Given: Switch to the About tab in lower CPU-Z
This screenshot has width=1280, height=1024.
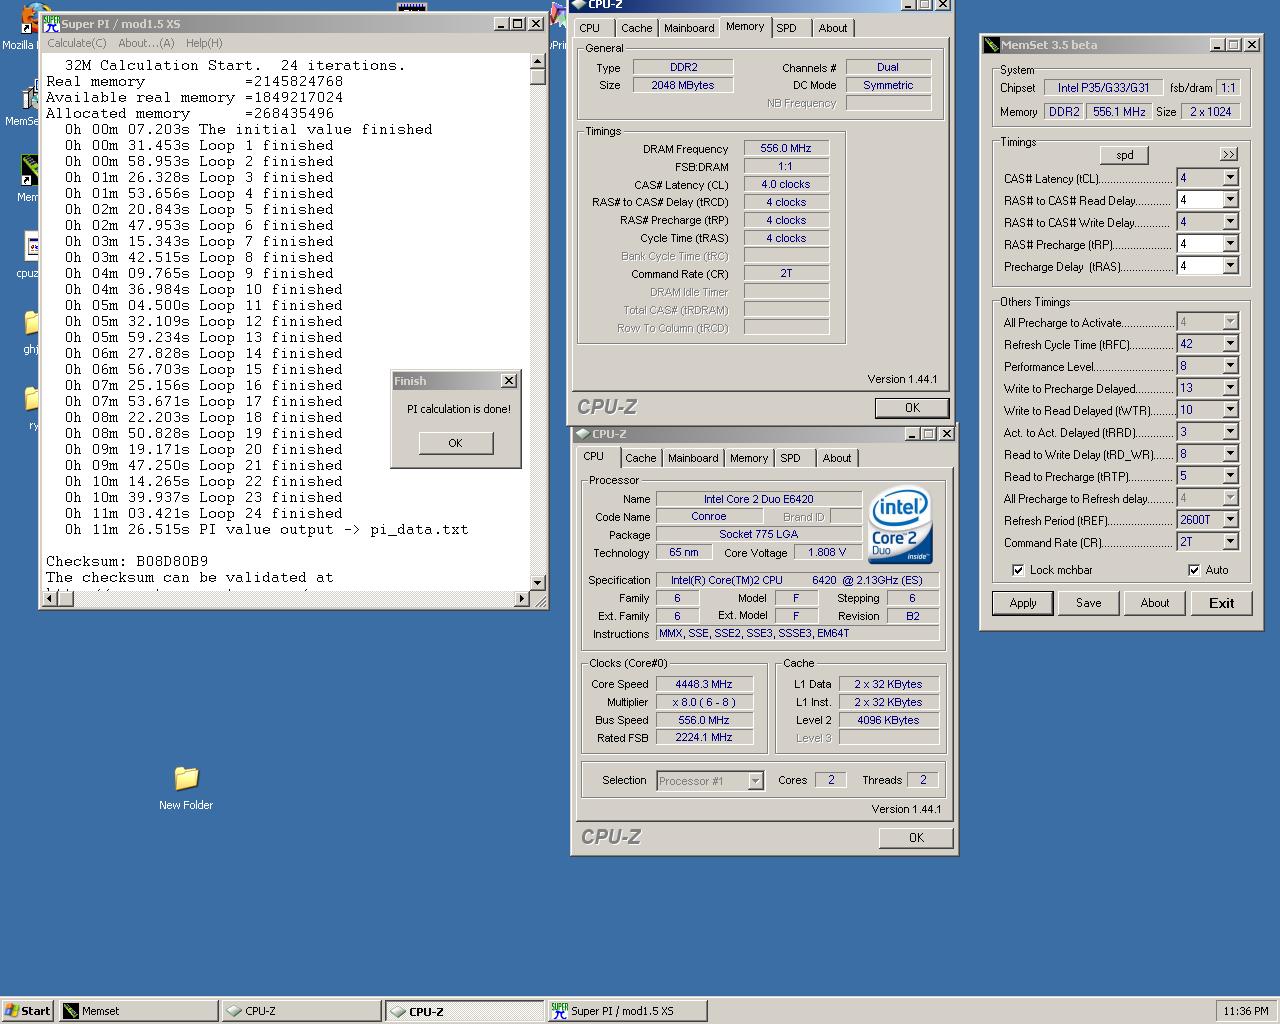Looking at the screenshot, I should pyautogui.click(x=837, y=458).
